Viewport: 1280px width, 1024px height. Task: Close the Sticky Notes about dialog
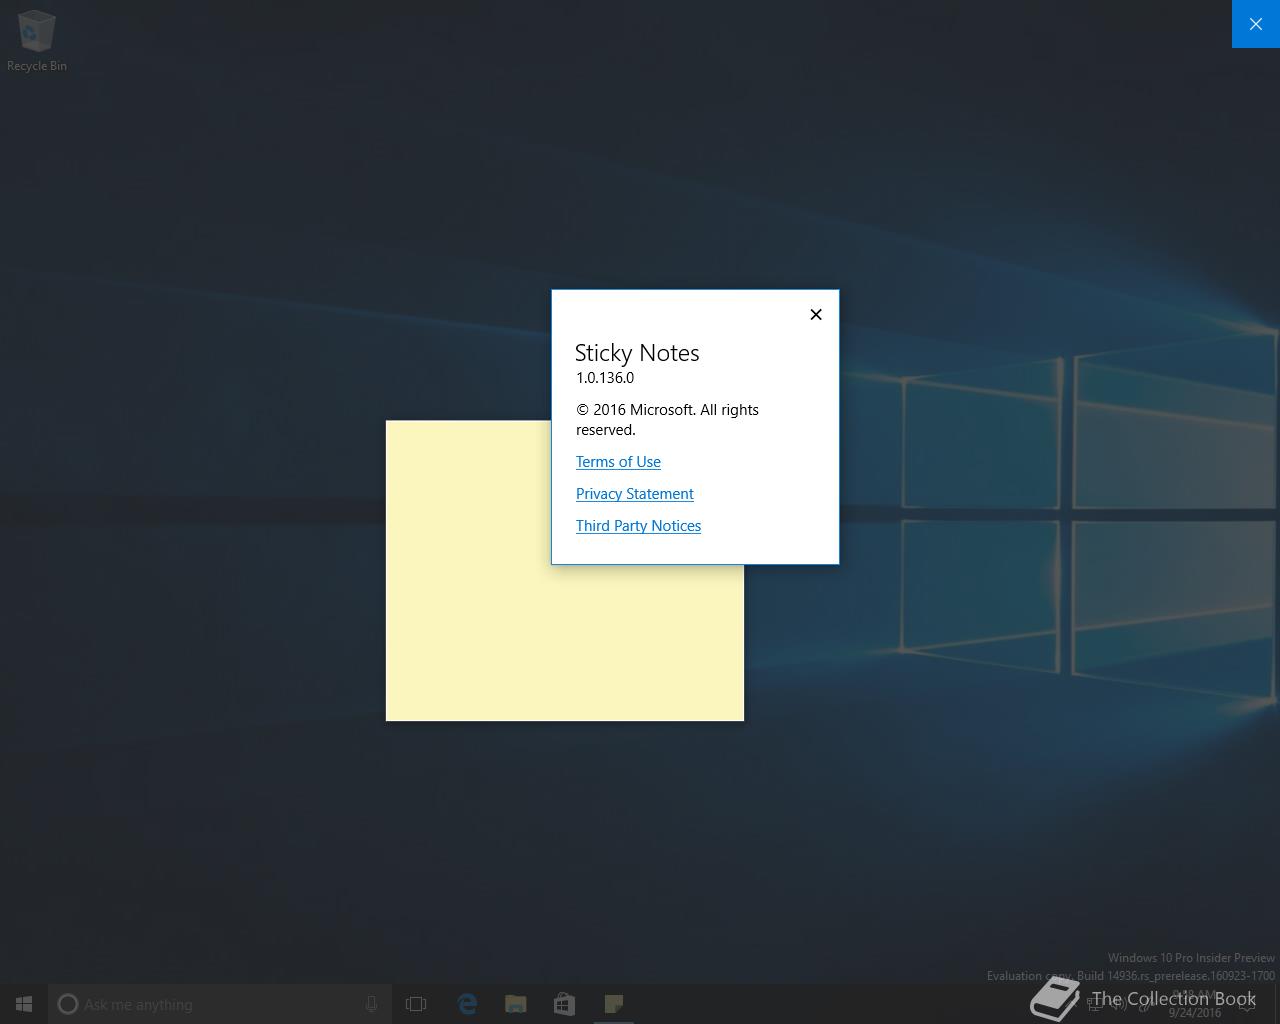(816, 314)
